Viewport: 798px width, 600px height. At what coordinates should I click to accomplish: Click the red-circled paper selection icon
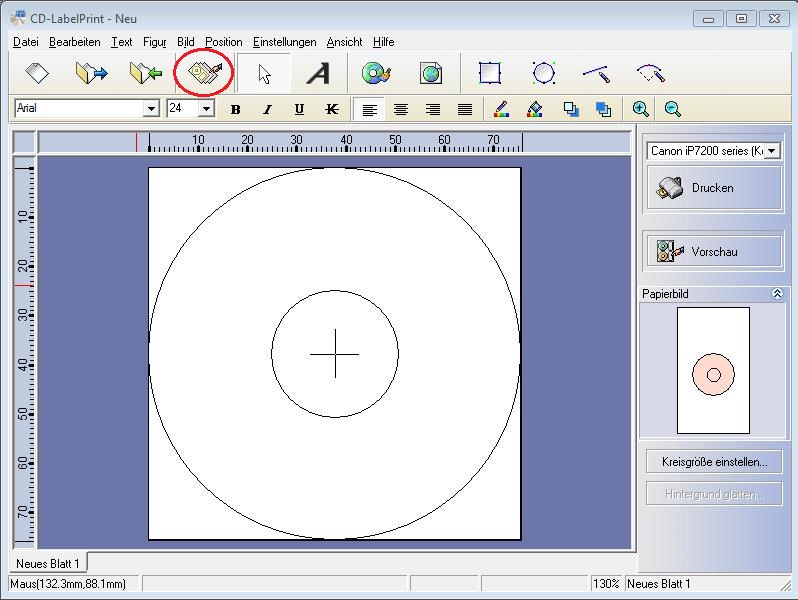click(x=204, y=73)
